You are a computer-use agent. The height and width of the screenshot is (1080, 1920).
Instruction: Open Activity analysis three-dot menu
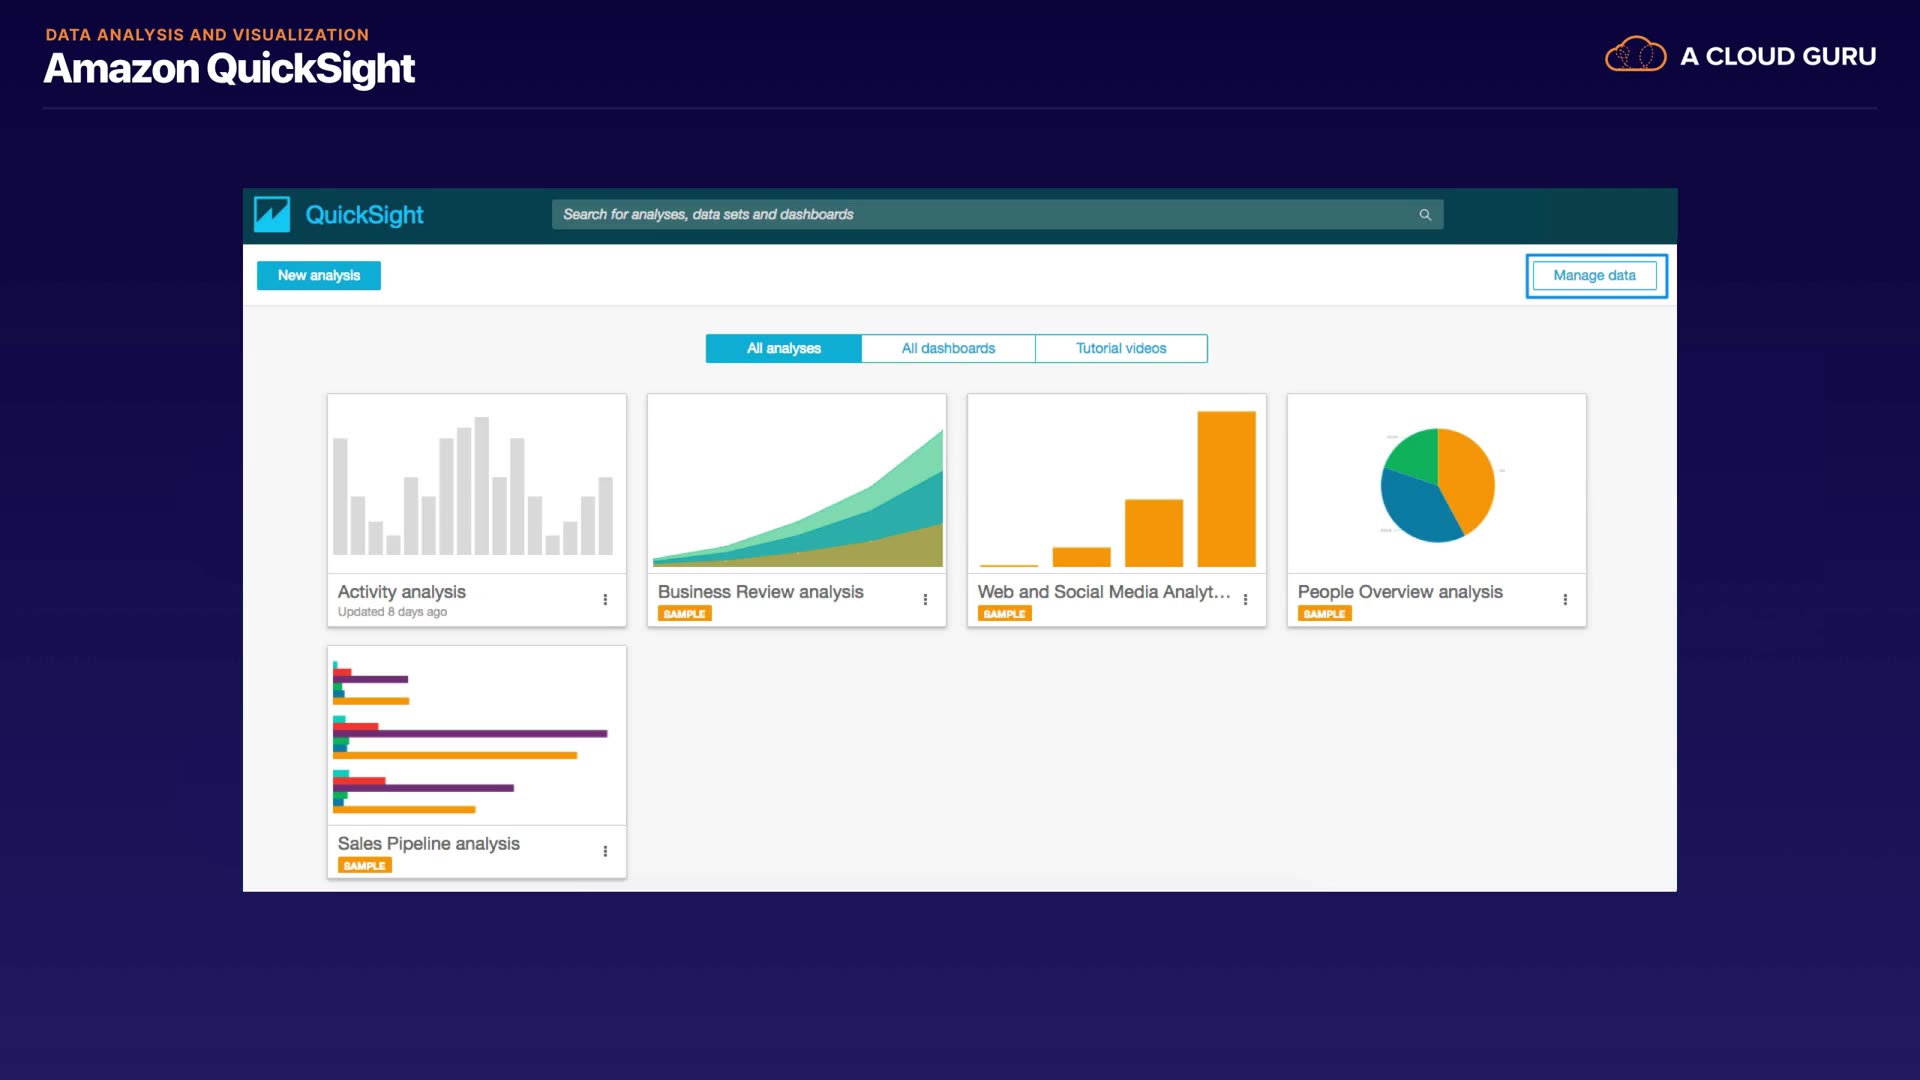tap(605, 600)
